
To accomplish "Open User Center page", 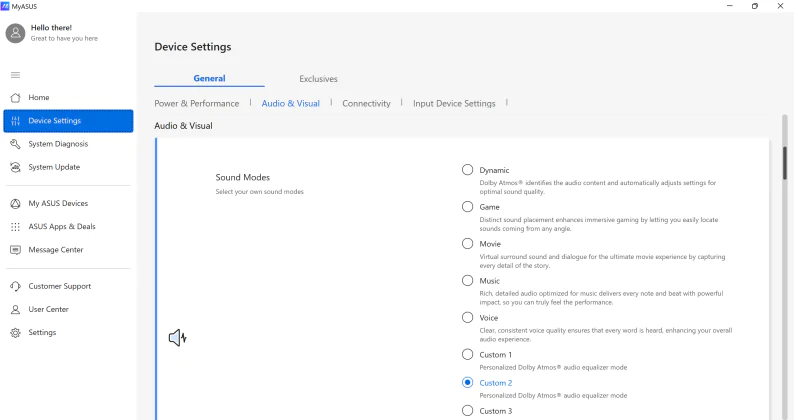I will point(68,309).
